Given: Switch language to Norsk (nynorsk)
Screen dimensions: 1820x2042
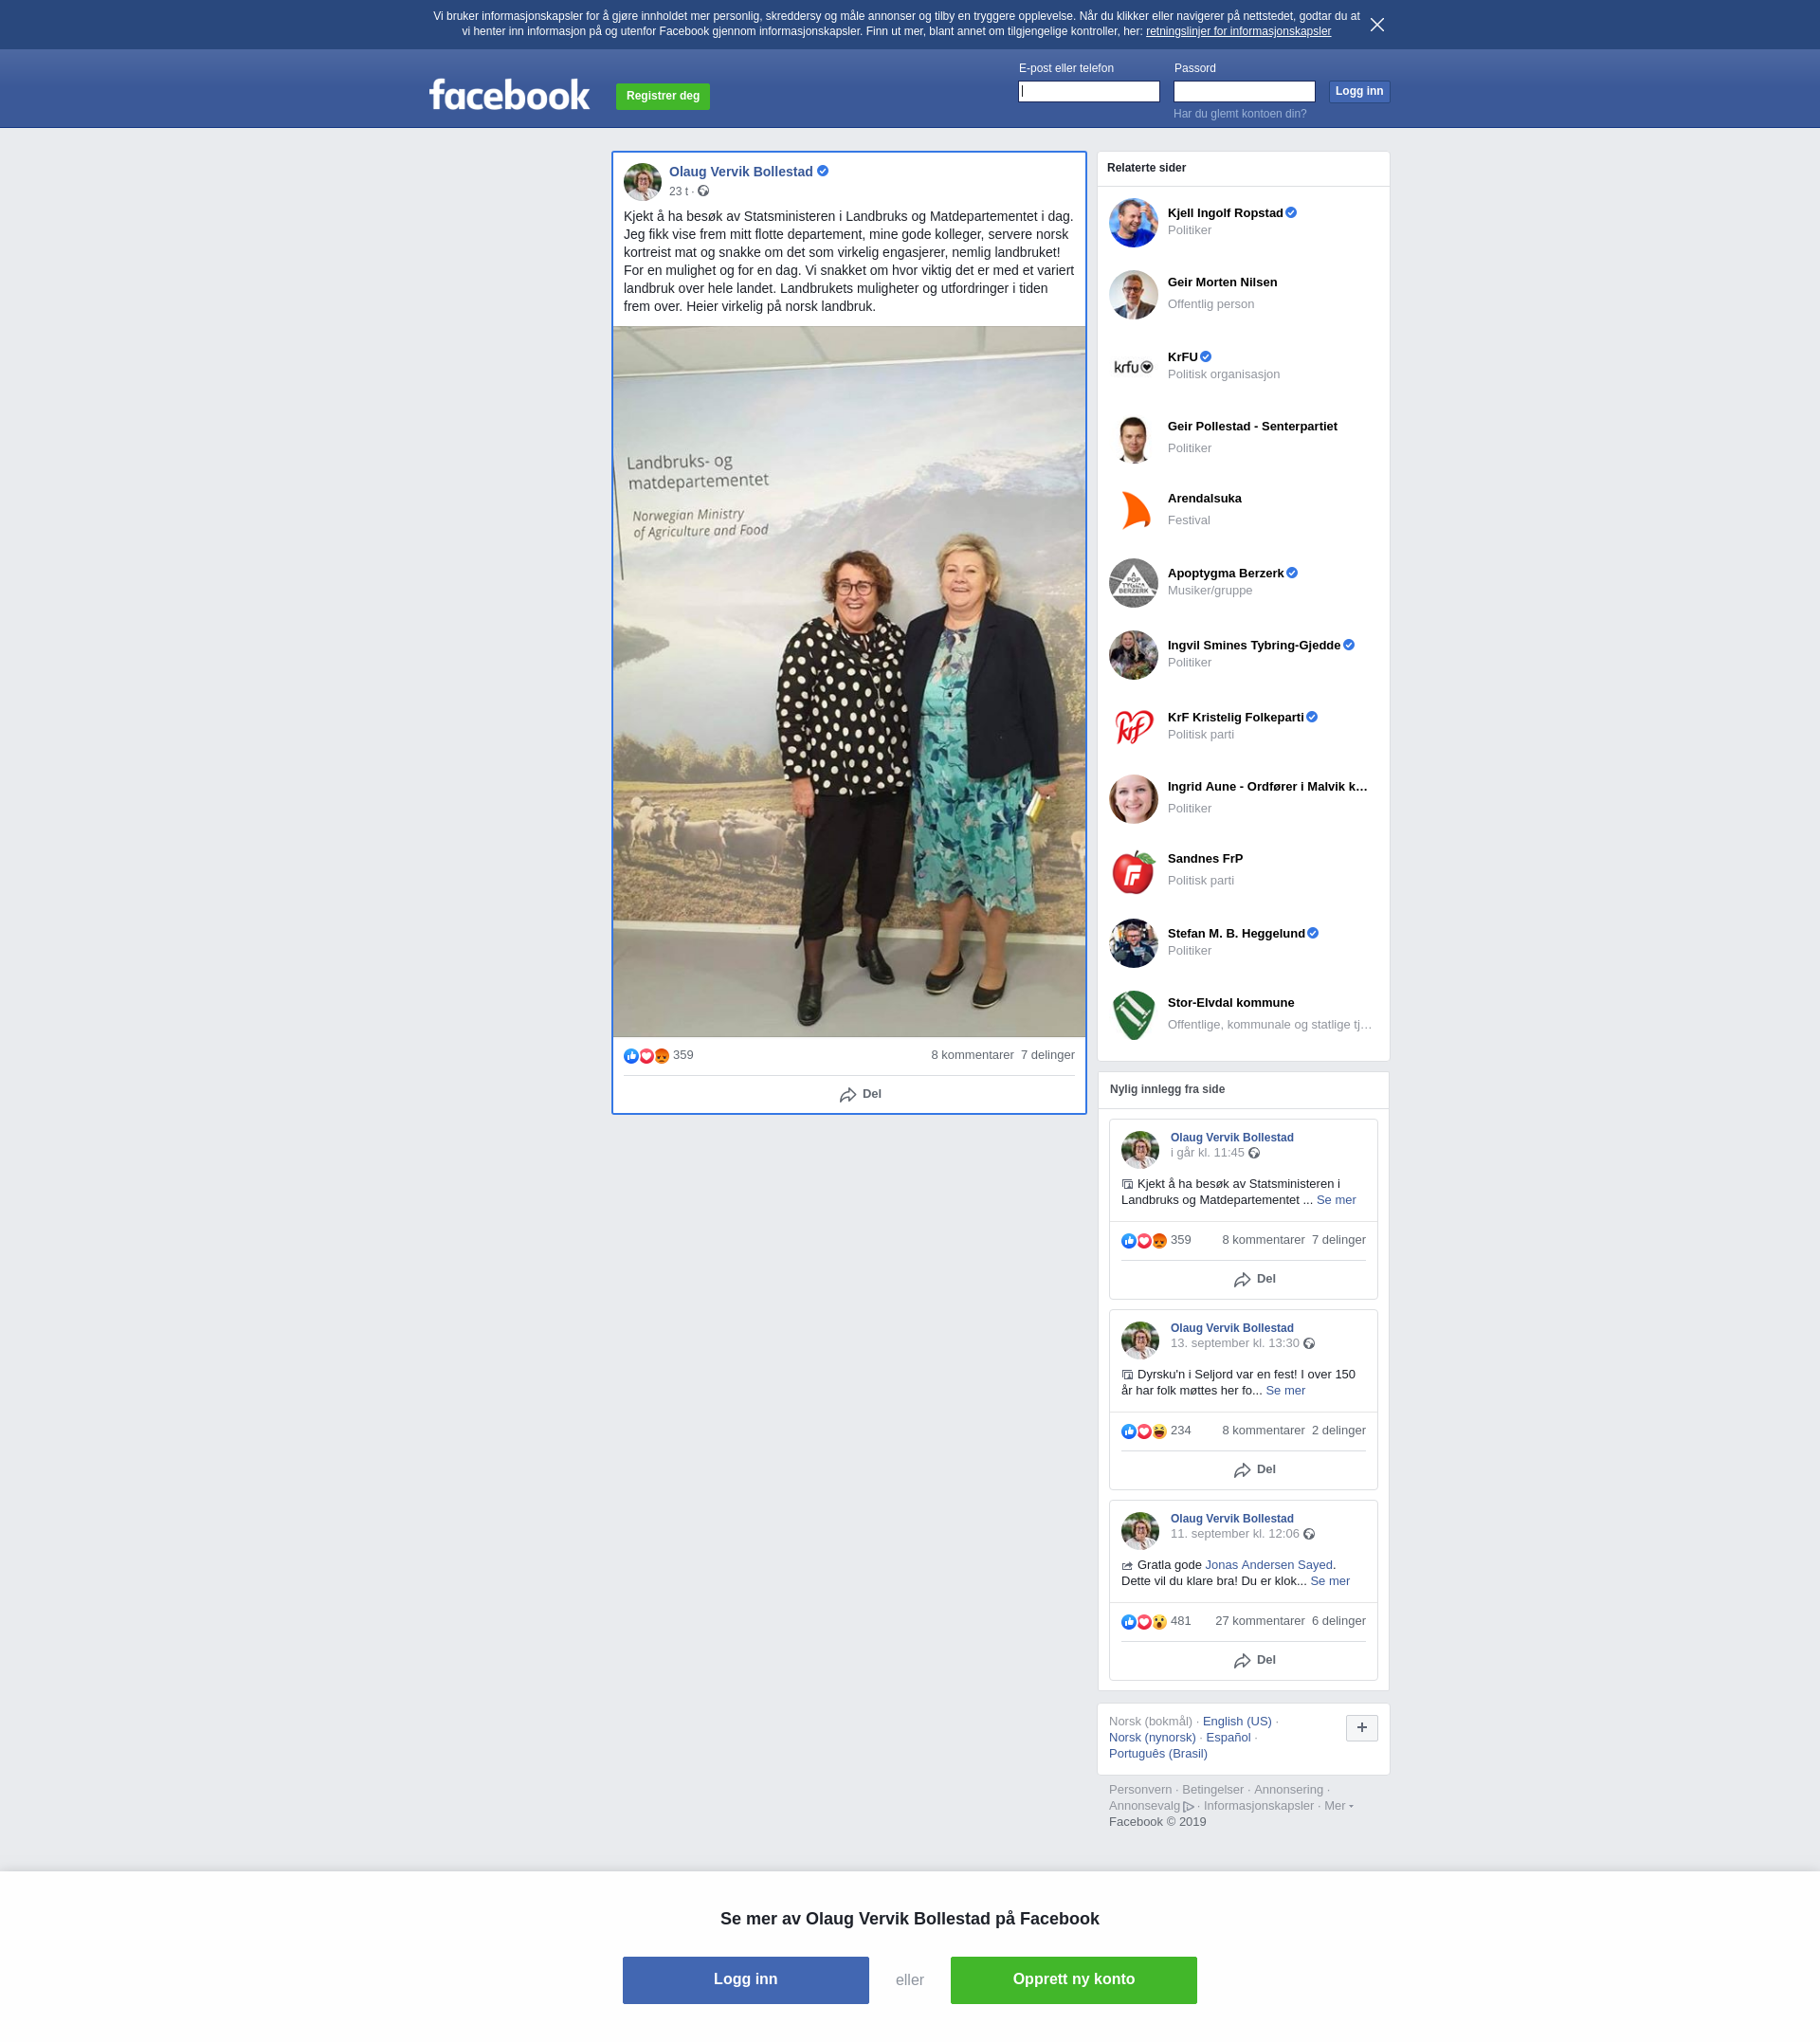Looking at the screenshot, I should tap(1151, 1737).
